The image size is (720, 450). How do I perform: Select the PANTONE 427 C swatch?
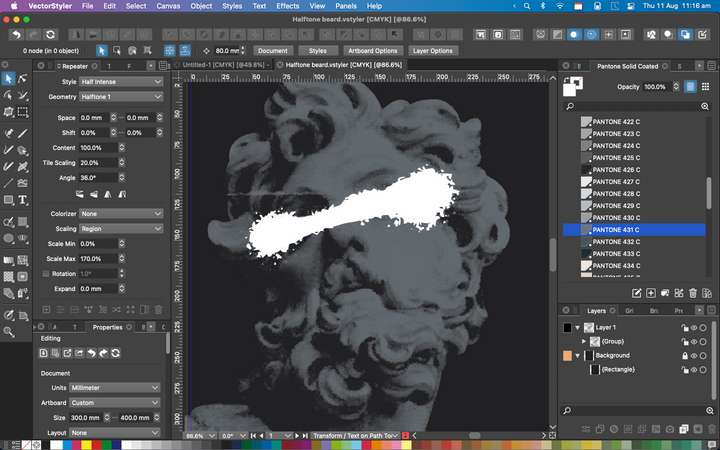615,181
